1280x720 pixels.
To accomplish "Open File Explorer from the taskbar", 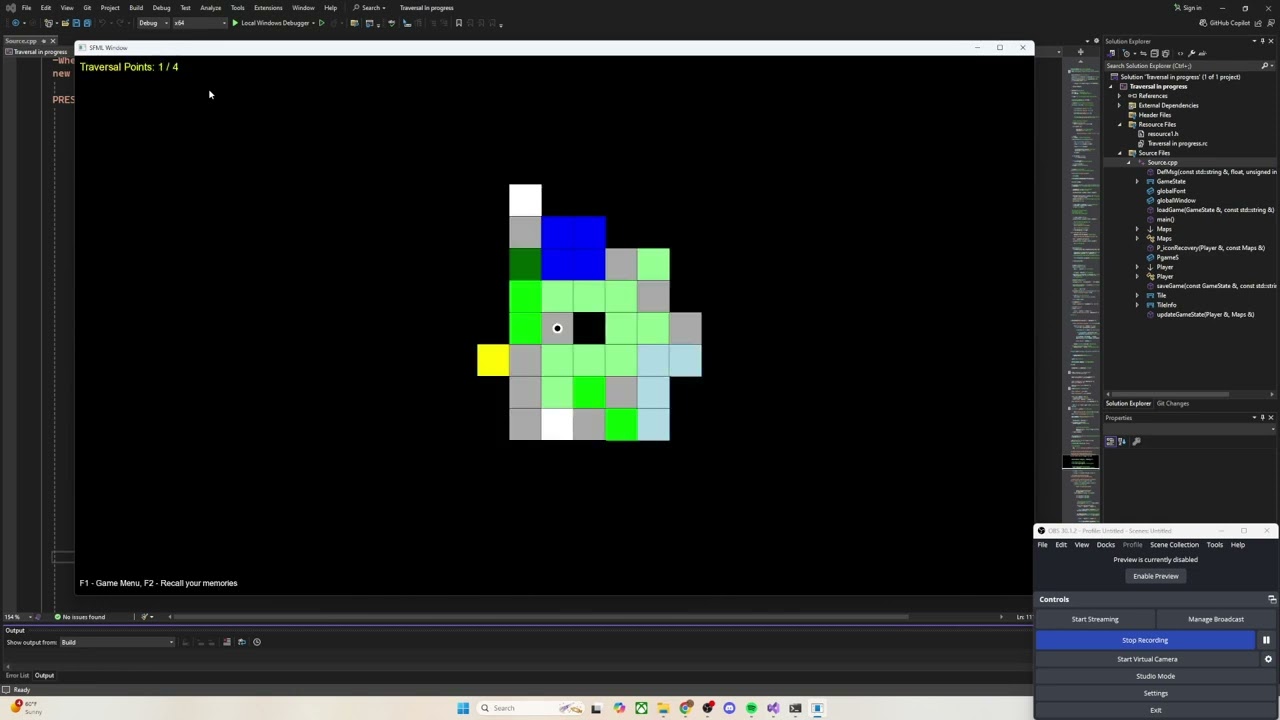I will pyautogui.click(x=663, y=708).
